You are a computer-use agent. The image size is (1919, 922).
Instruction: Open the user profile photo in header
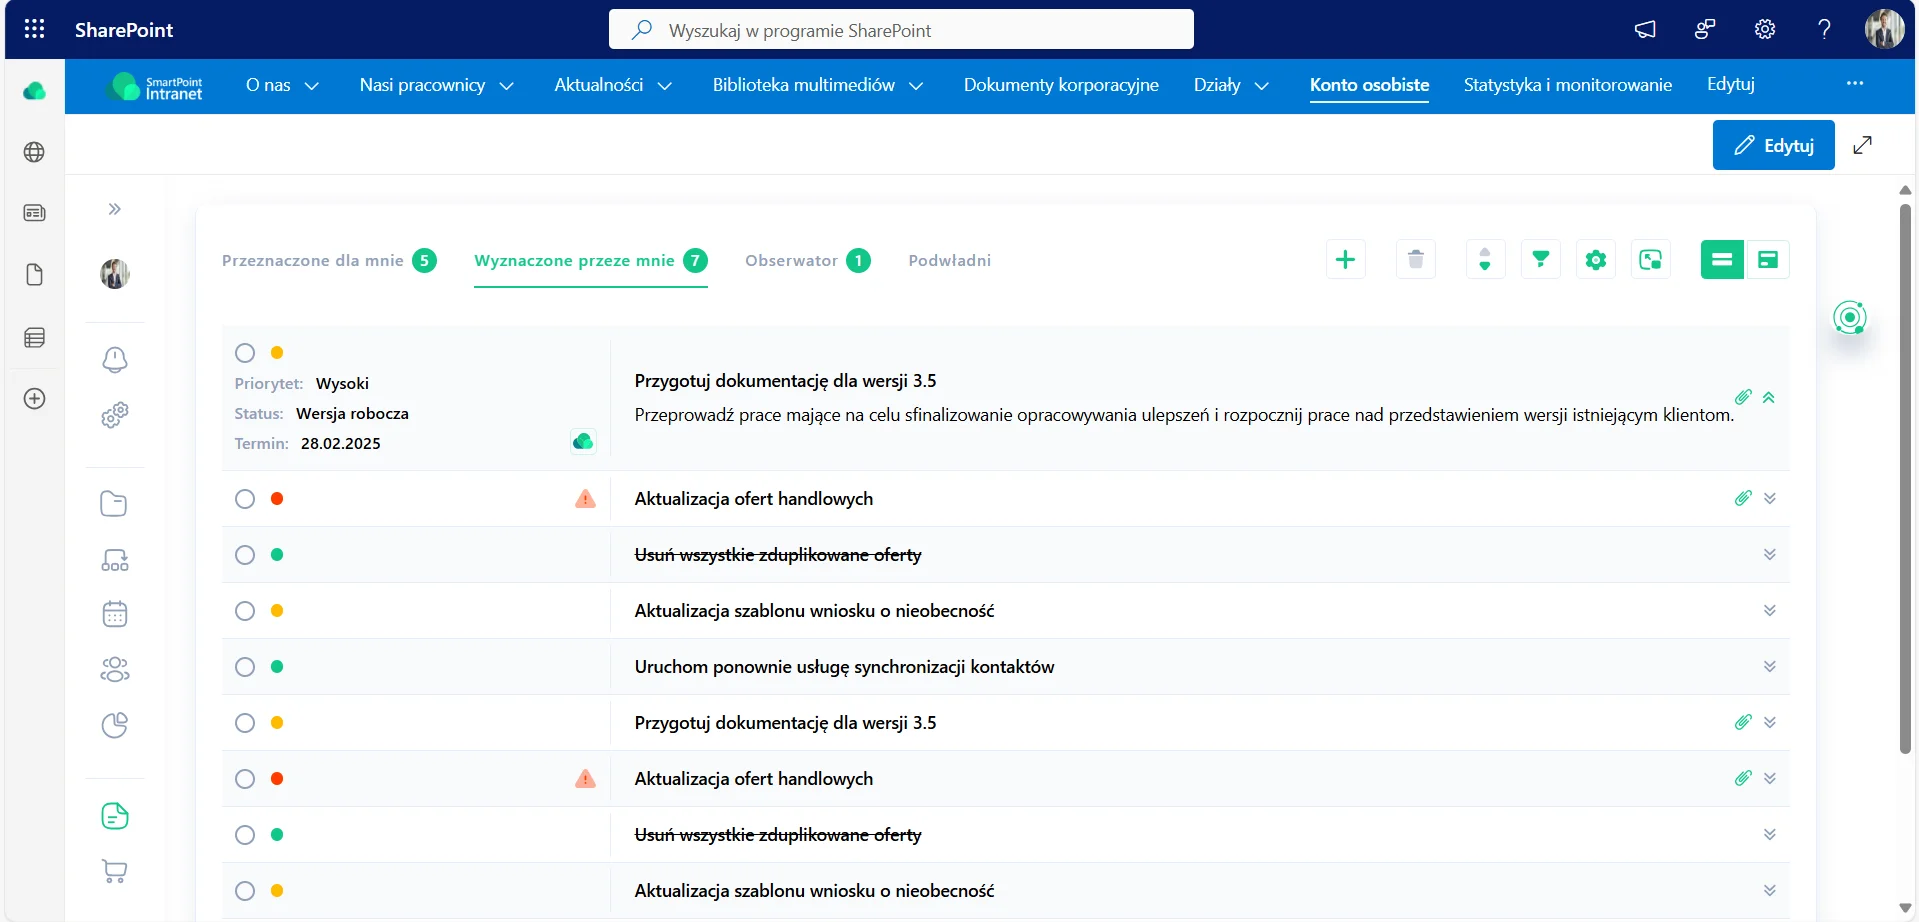coord(1884,29)
